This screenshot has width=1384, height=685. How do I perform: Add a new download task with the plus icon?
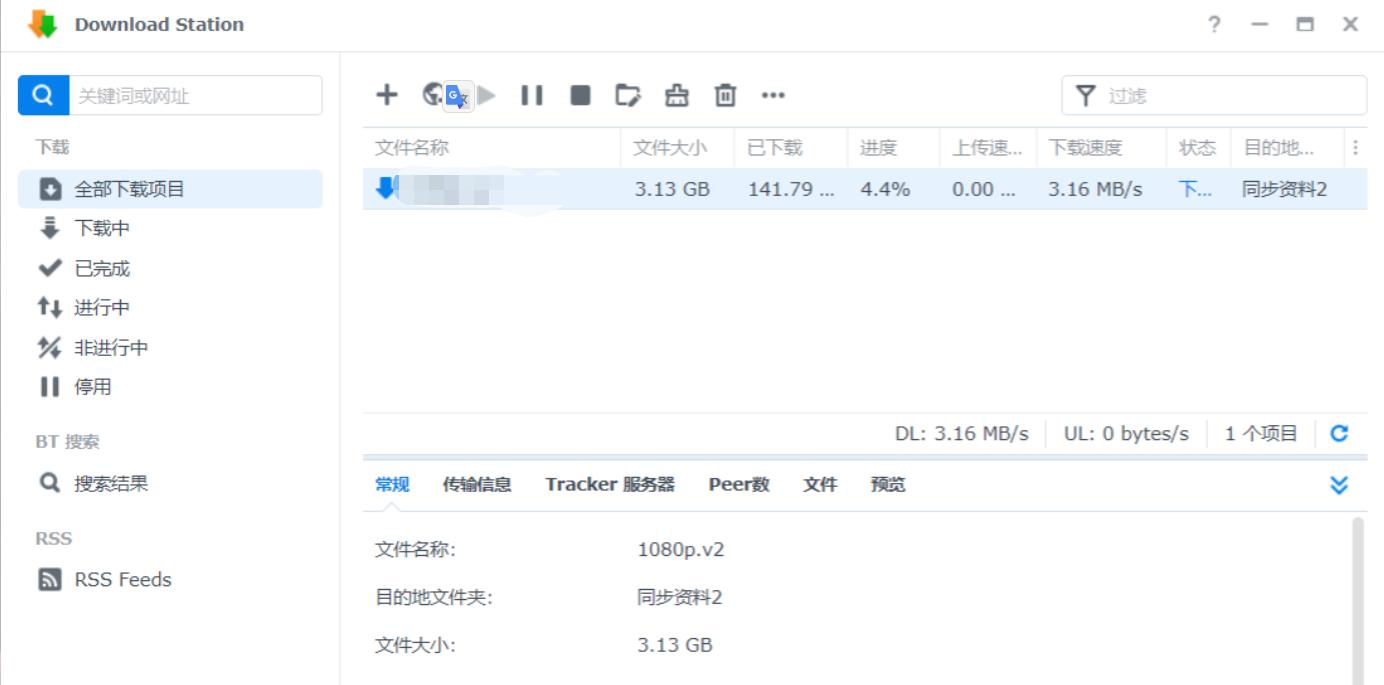click(386, 95)
